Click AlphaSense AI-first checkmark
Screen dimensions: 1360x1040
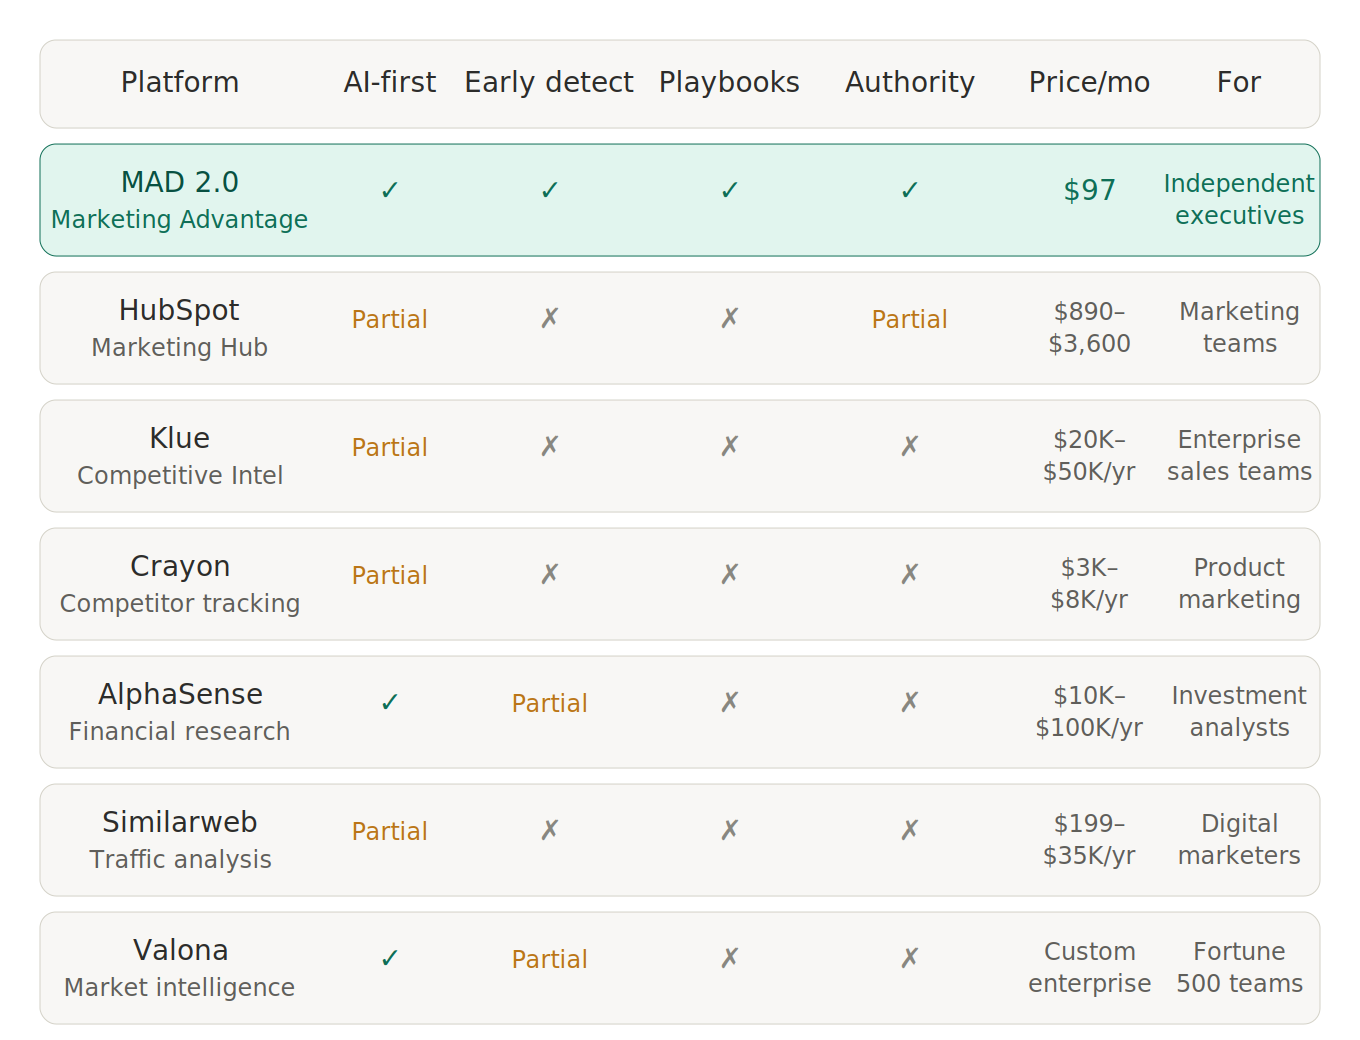[x=390, y=702]
